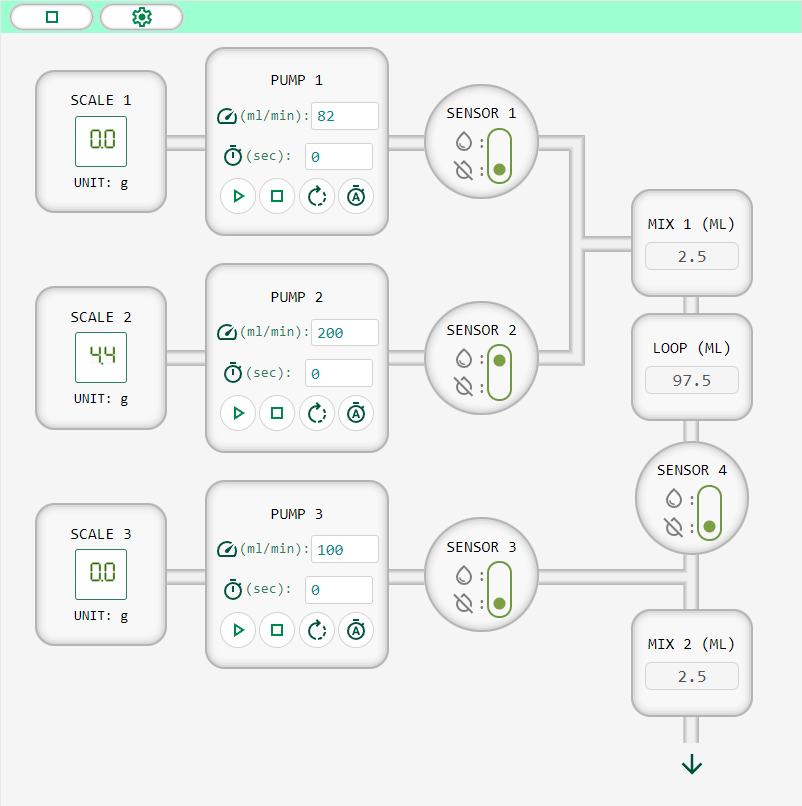This screenshot has width=802, height=806.
Task: Stop Pump 1 using its stop icon
Action: pos(277,196)
